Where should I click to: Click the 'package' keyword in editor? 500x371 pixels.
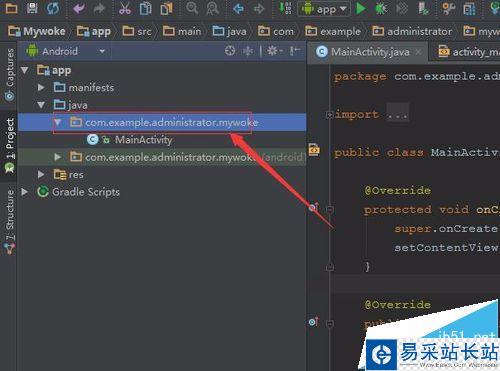[360, 77]
